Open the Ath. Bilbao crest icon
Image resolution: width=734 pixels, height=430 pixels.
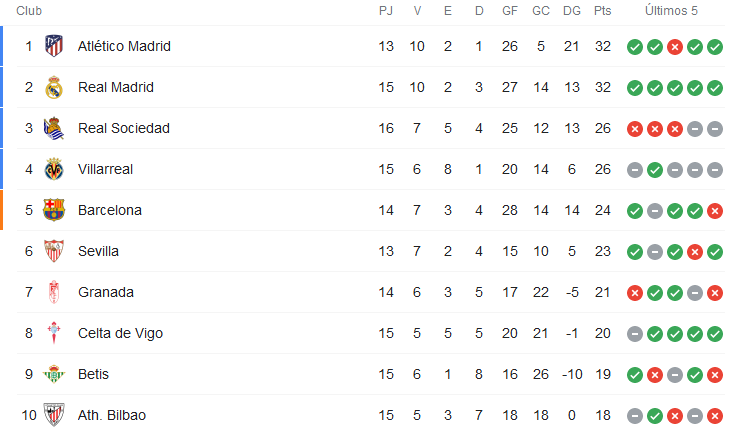pos(54,415)
